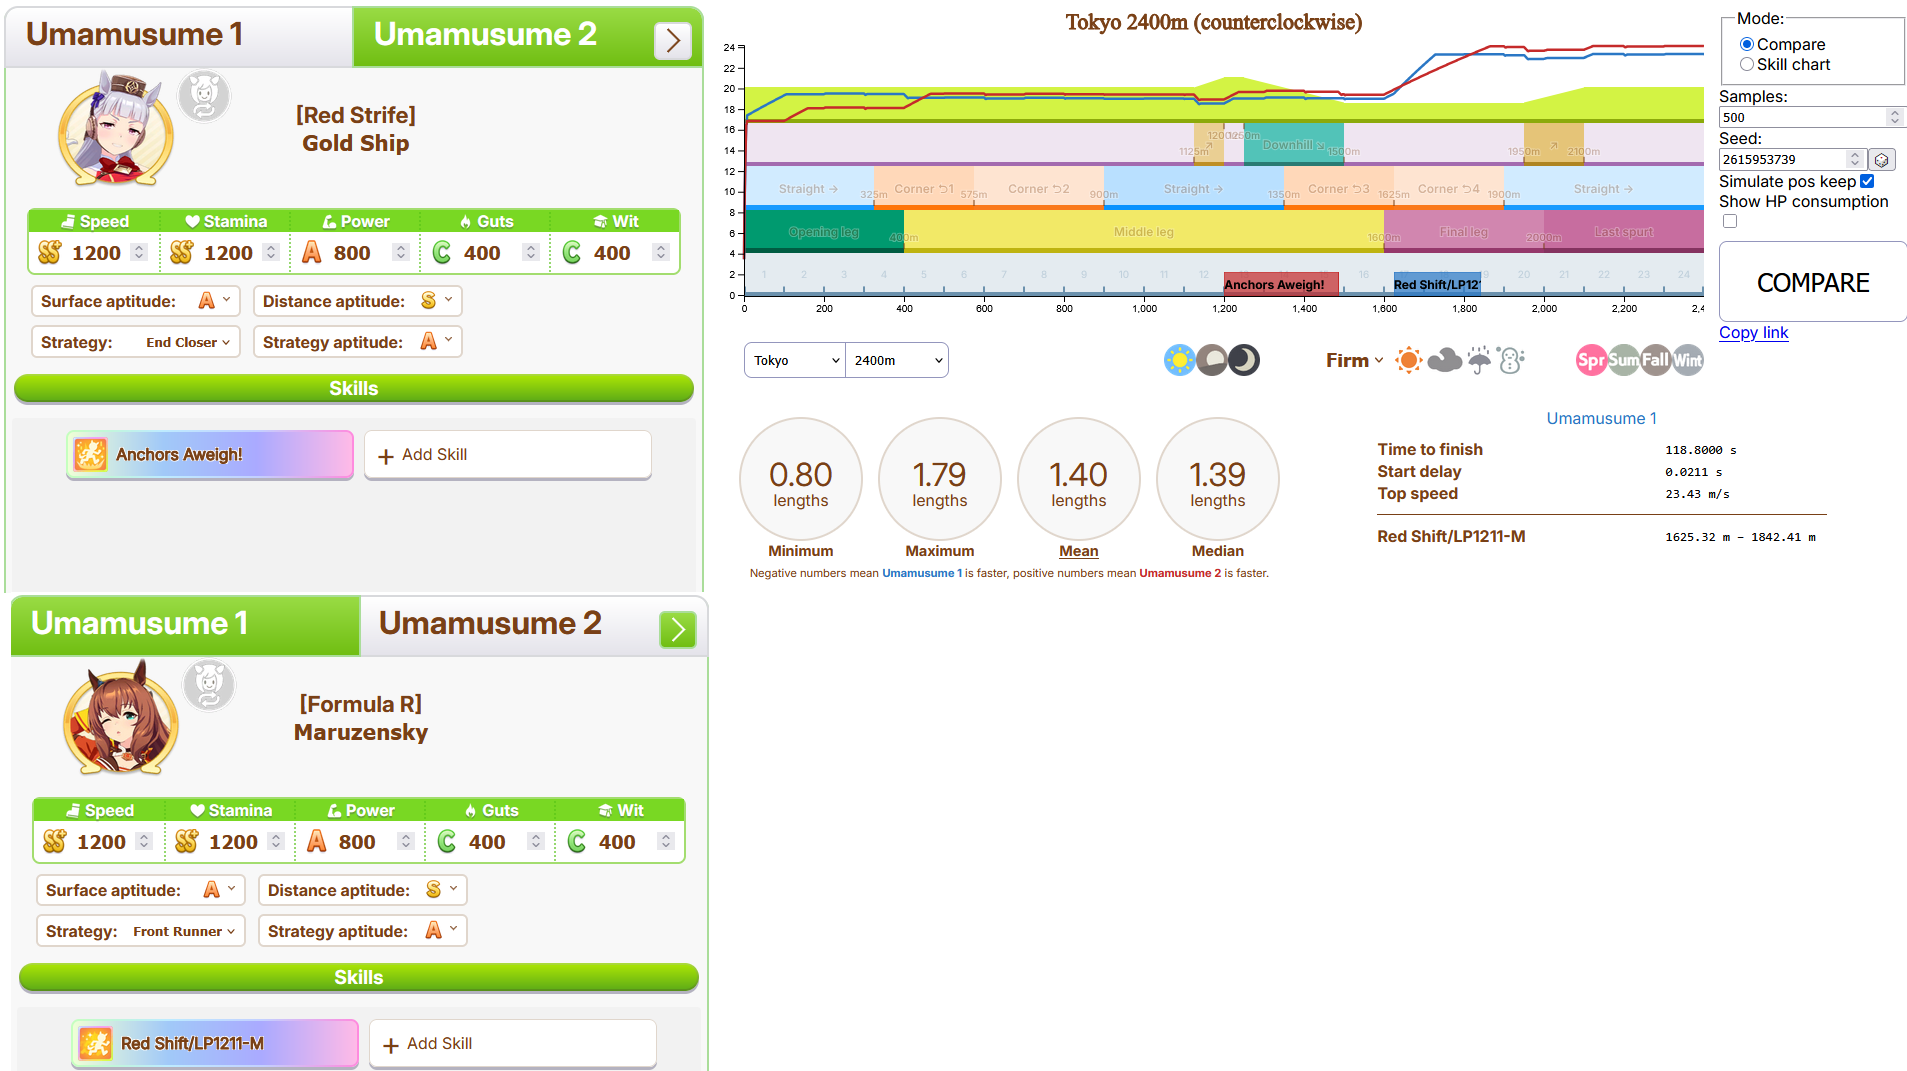Viewport: 1907px width, 1071px height.
Task: Click Gold Ship's Power value field
Action: pos(352,253)
